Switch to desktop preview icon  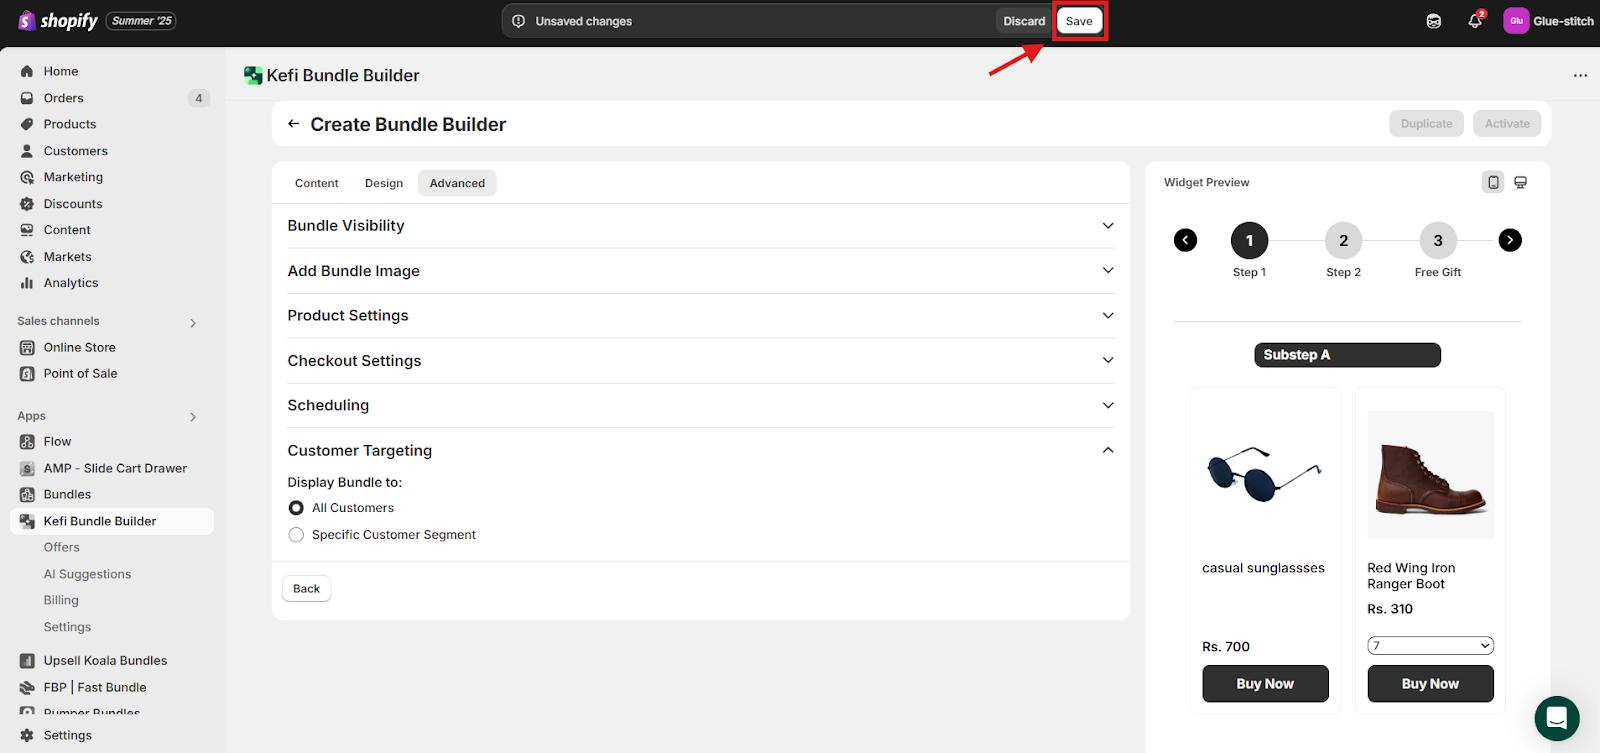[1520, 182]
